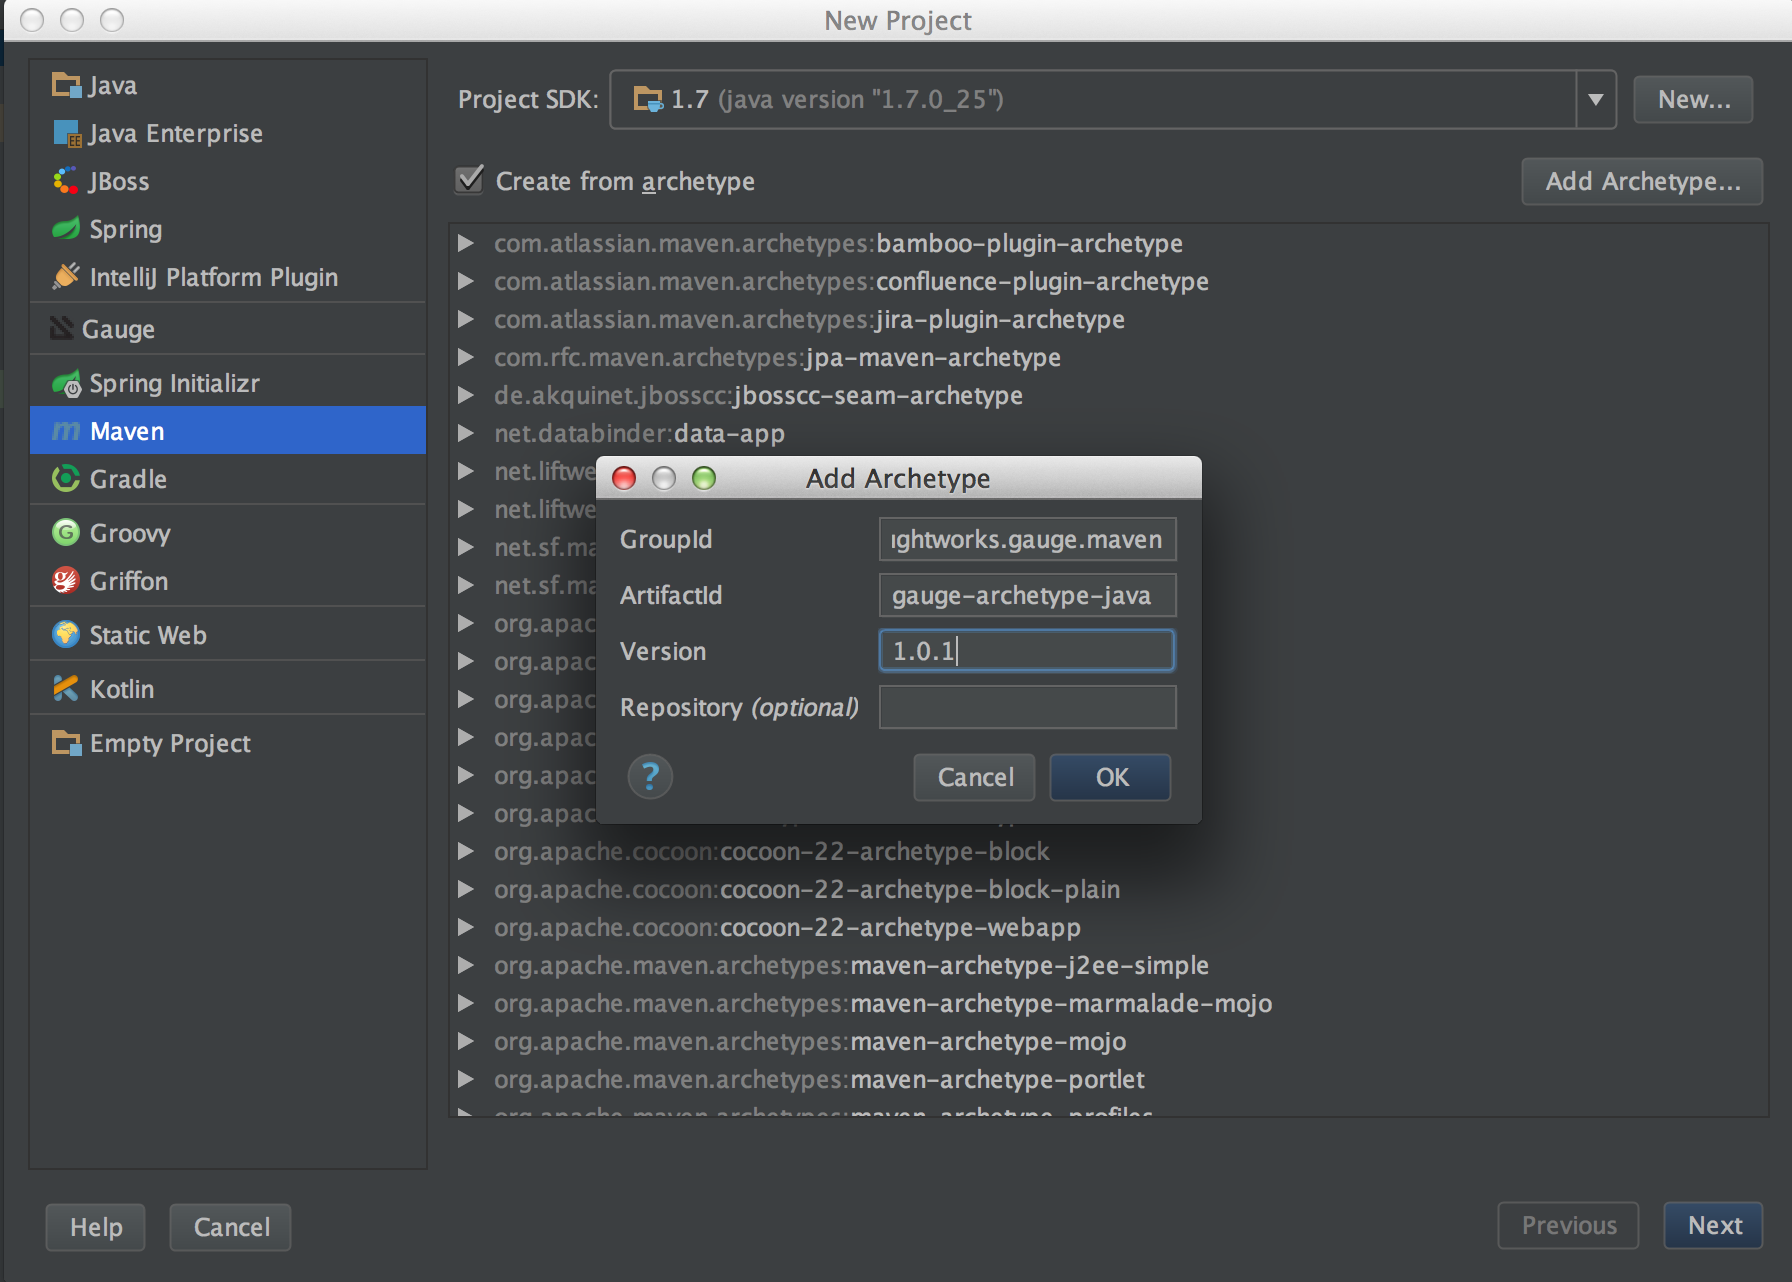The width and height of the screenshot is (1792, 1282).
Task: Expand the cocoon-22-archetype-block-plain entry
Action: coord(465,889)
